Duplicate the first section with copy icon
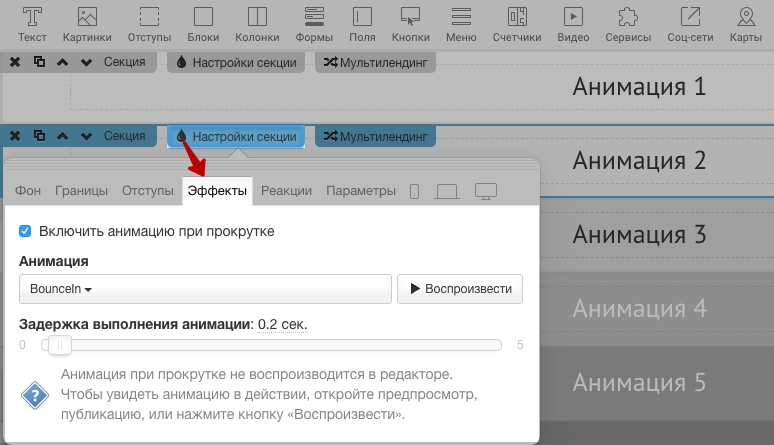The height and width of the screenshot is (445, 774). 39,62
